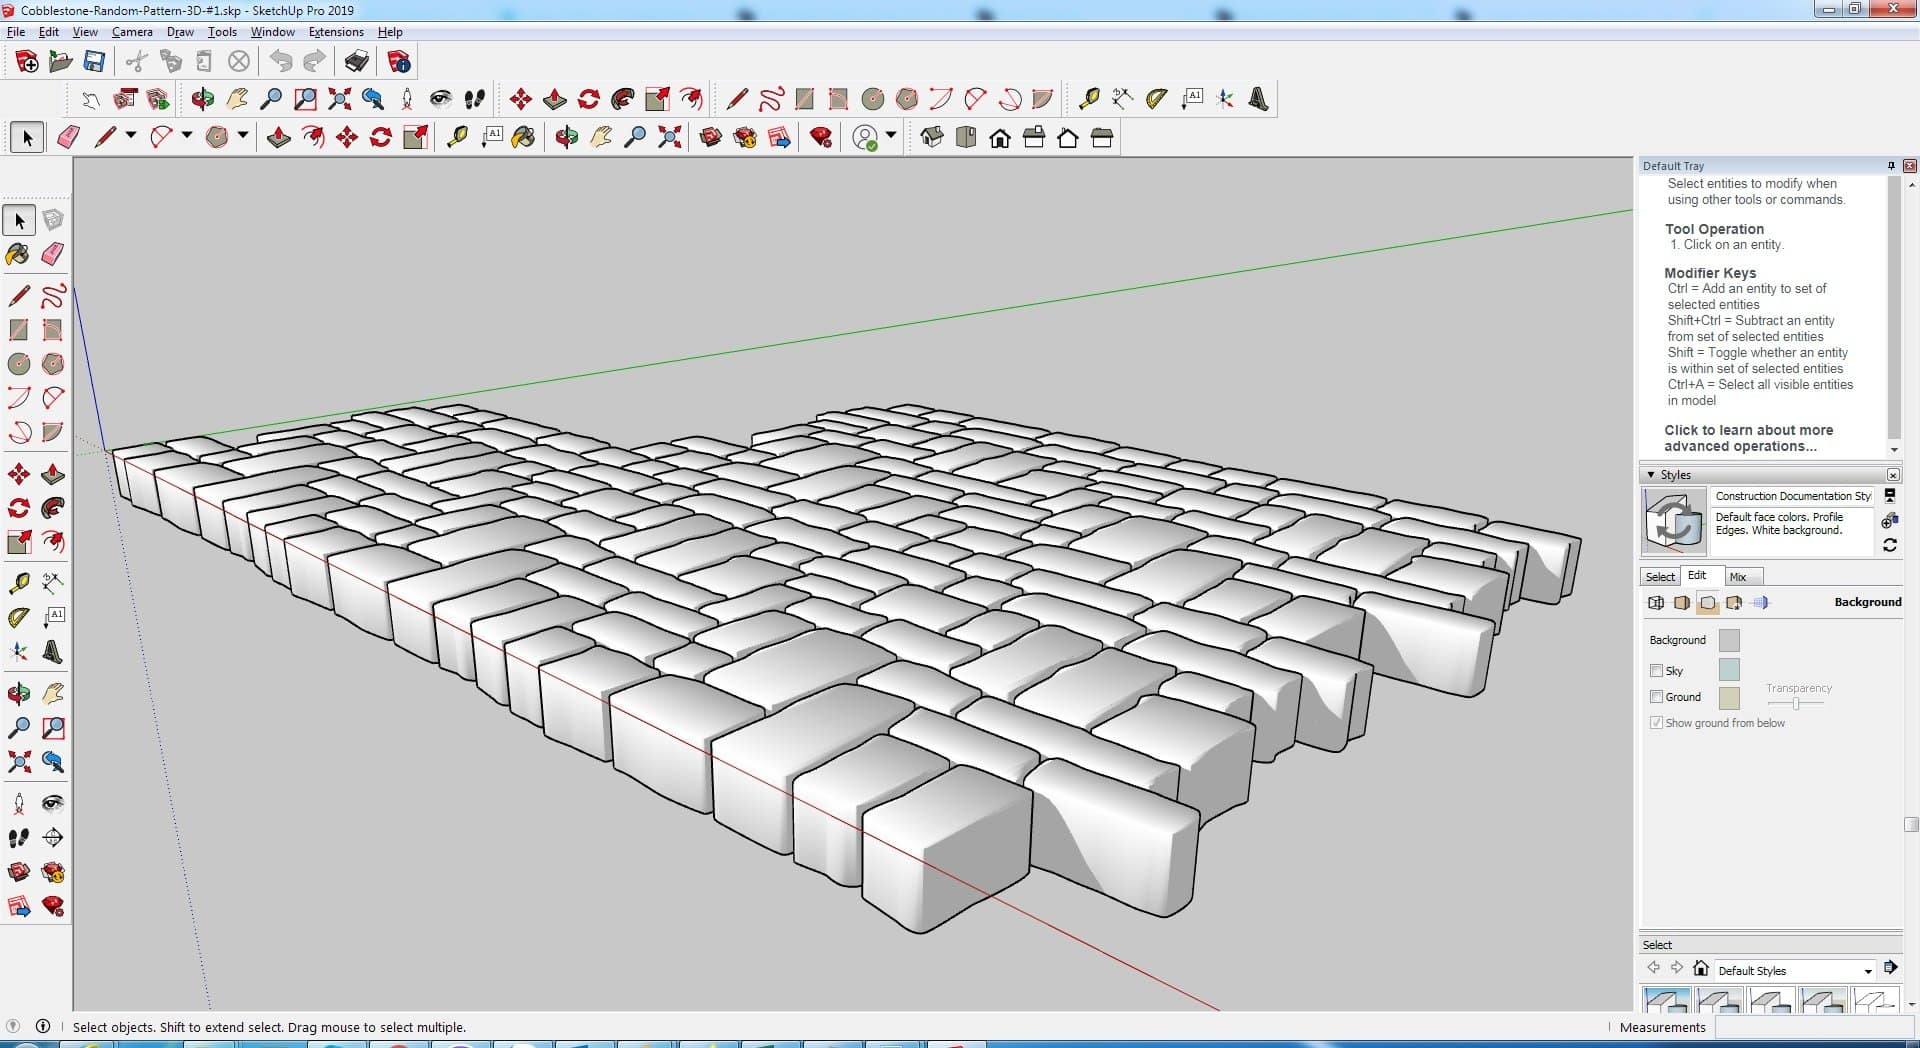Click the Background color swatch
The height and width of the screenshot is (1048, 1920).
[x=1729, y=640]
